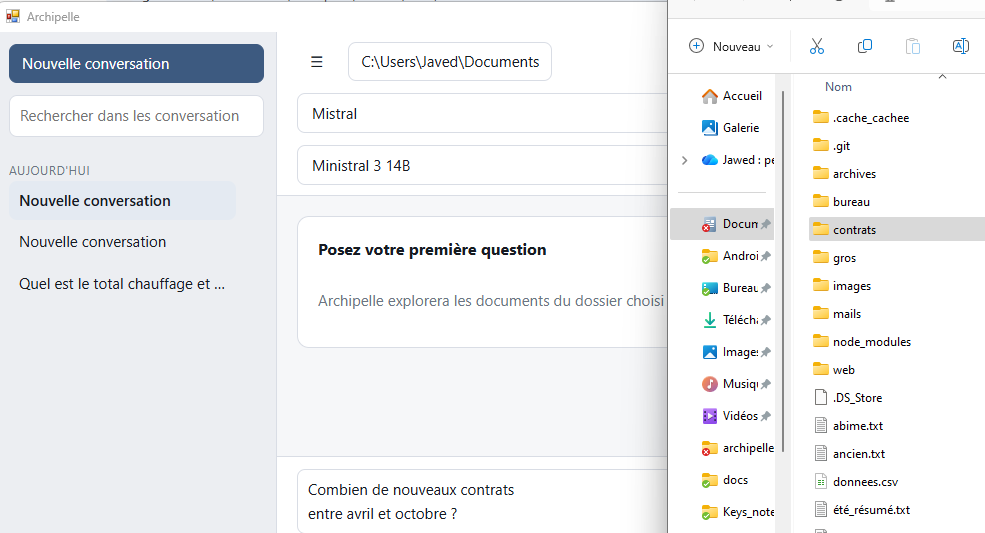Viewport: 985px width, 533px height.
Task: Click the contrats folder icon
Action: coord(820,229)
